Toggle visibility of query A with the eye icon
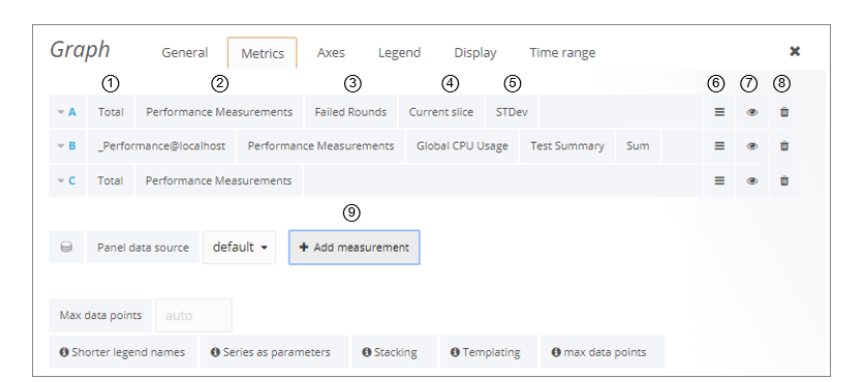Screen dimensions: 846x382 coord(752,112)
